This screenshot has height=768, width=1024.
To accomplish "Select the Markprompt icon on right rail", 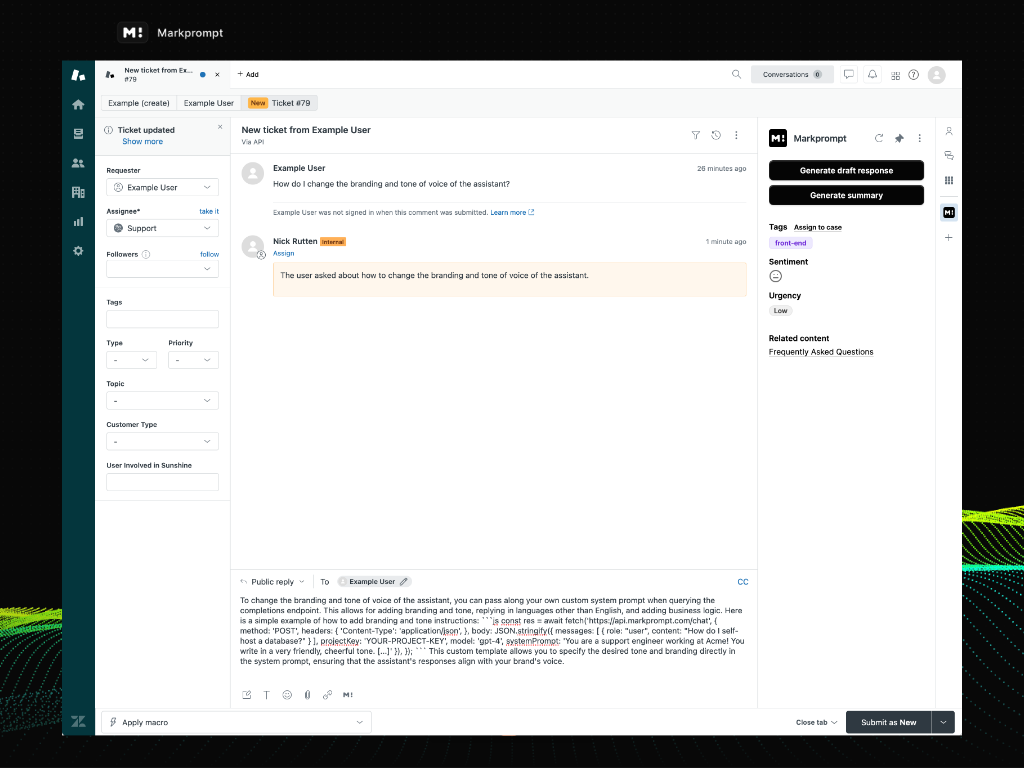I will (x=949, y=212).
